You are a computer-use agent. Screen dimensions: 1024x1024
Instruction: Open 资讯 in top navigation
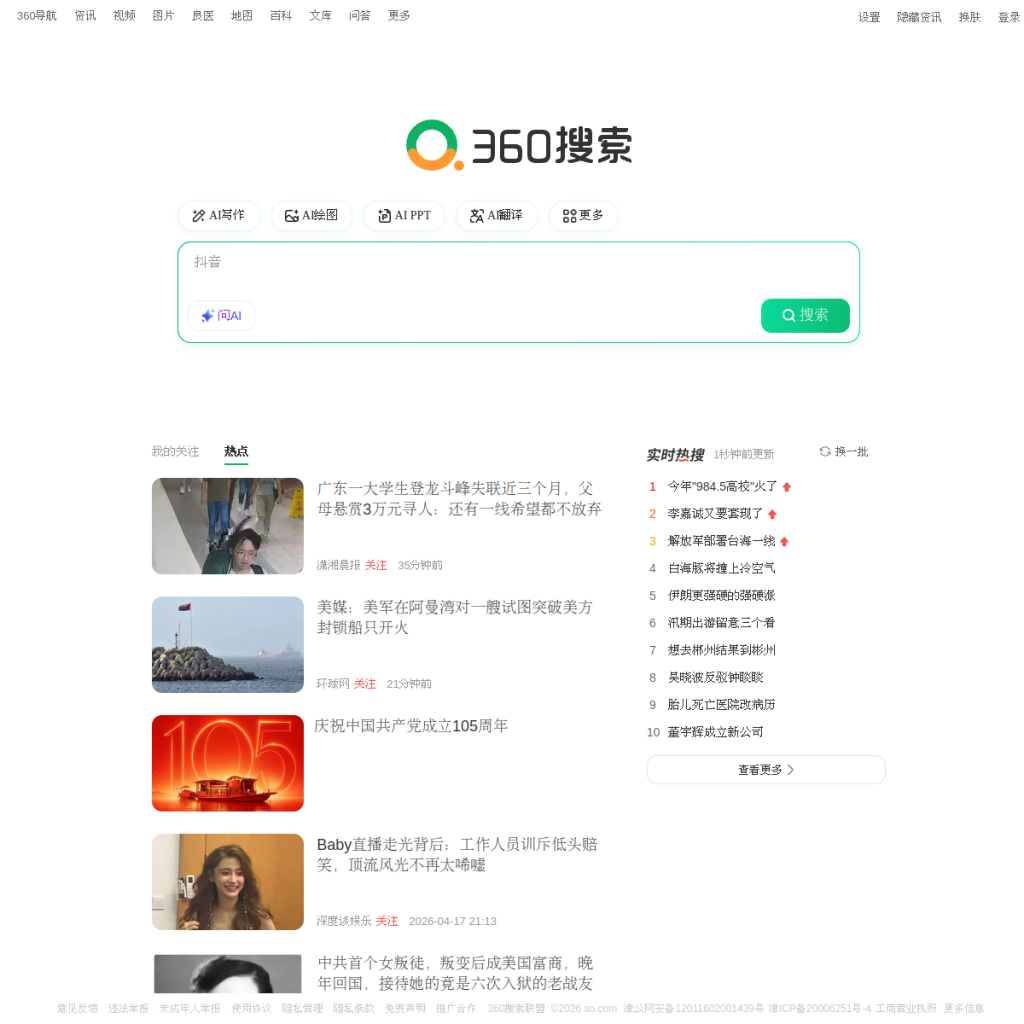coord(85,16)
